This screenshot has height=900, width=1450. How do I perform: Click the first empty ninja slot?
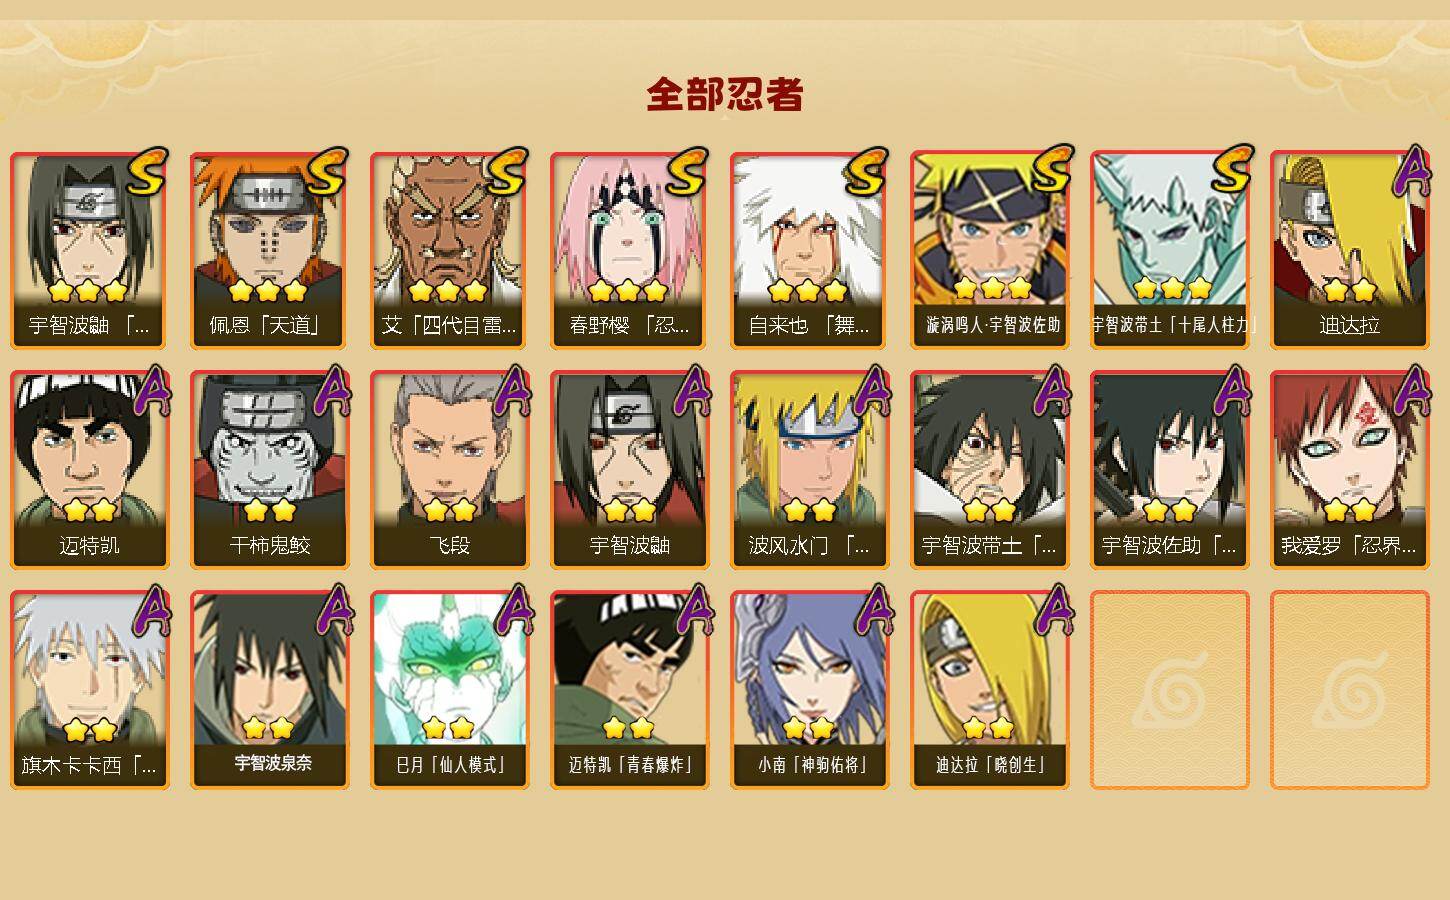[1169, 690]
